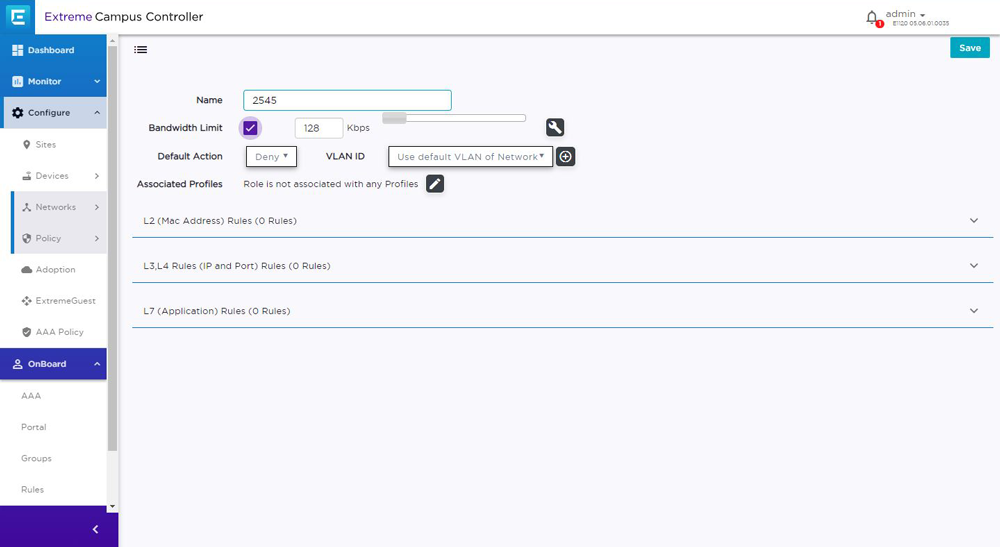Click the plus icon next to VLAN ID
The width and height of the screenshot is (1000, 547).
pos(566,157)
